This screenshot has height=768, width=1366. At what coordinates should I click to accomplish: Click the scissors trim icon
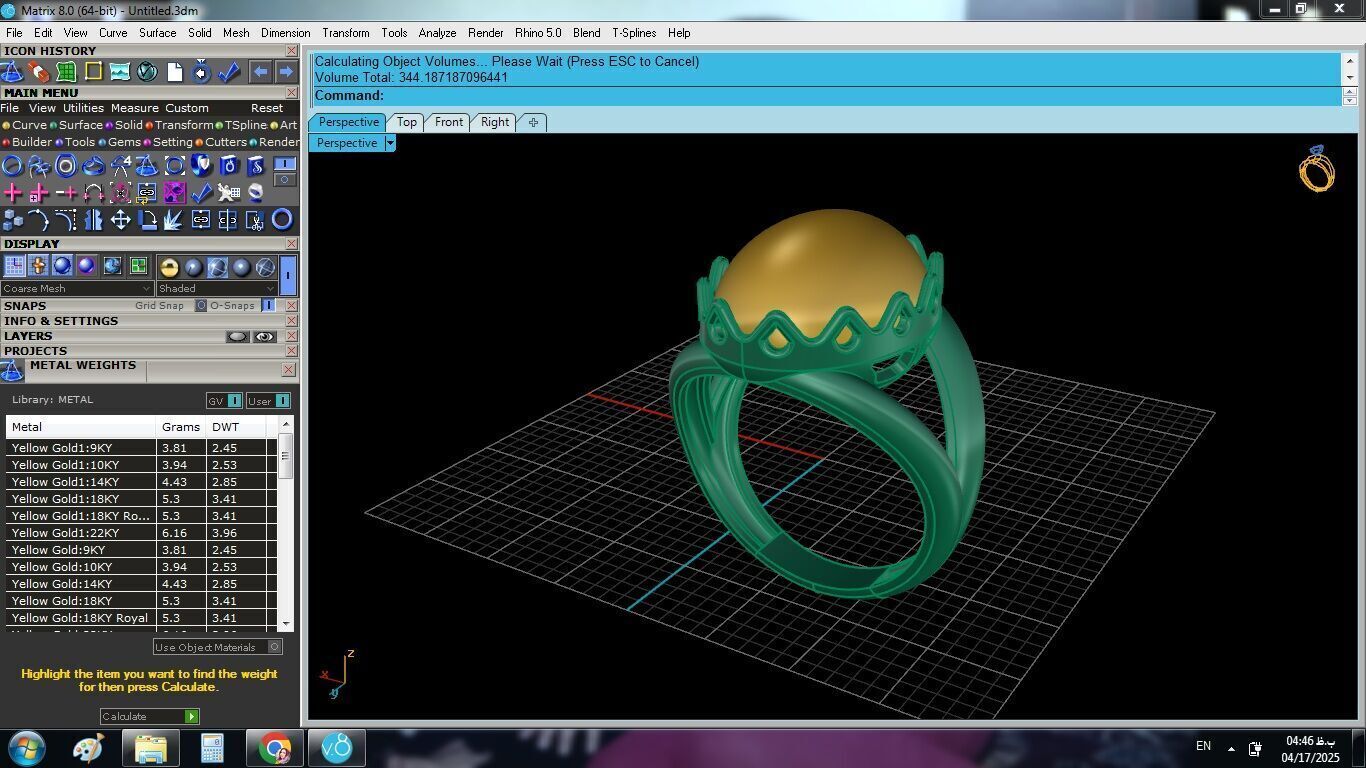[256, 219]
